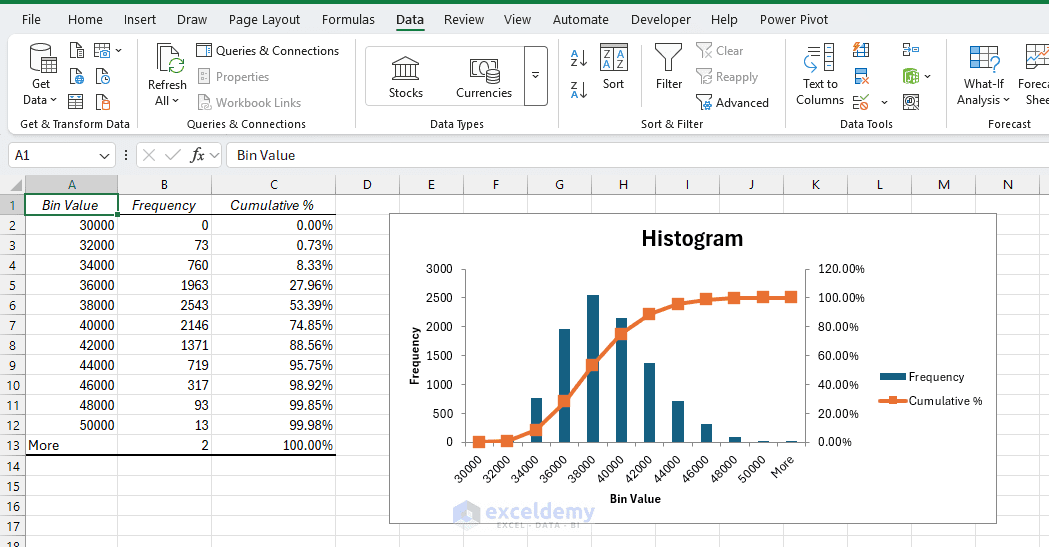1049x547 pixels.
Task: Switch to the Insert tab
Action: 140,19
